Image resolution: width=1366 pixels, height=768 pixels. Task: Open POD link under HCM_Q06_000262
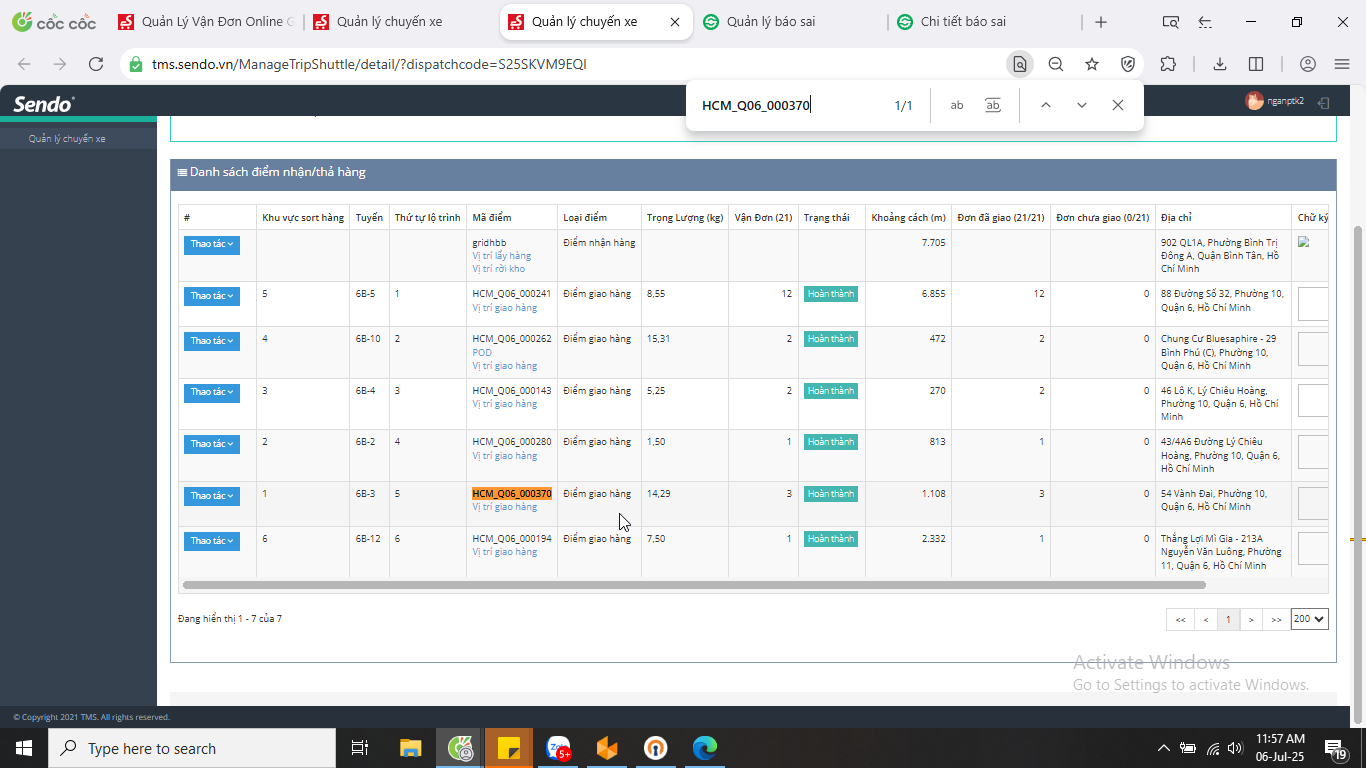coord(482,353)
